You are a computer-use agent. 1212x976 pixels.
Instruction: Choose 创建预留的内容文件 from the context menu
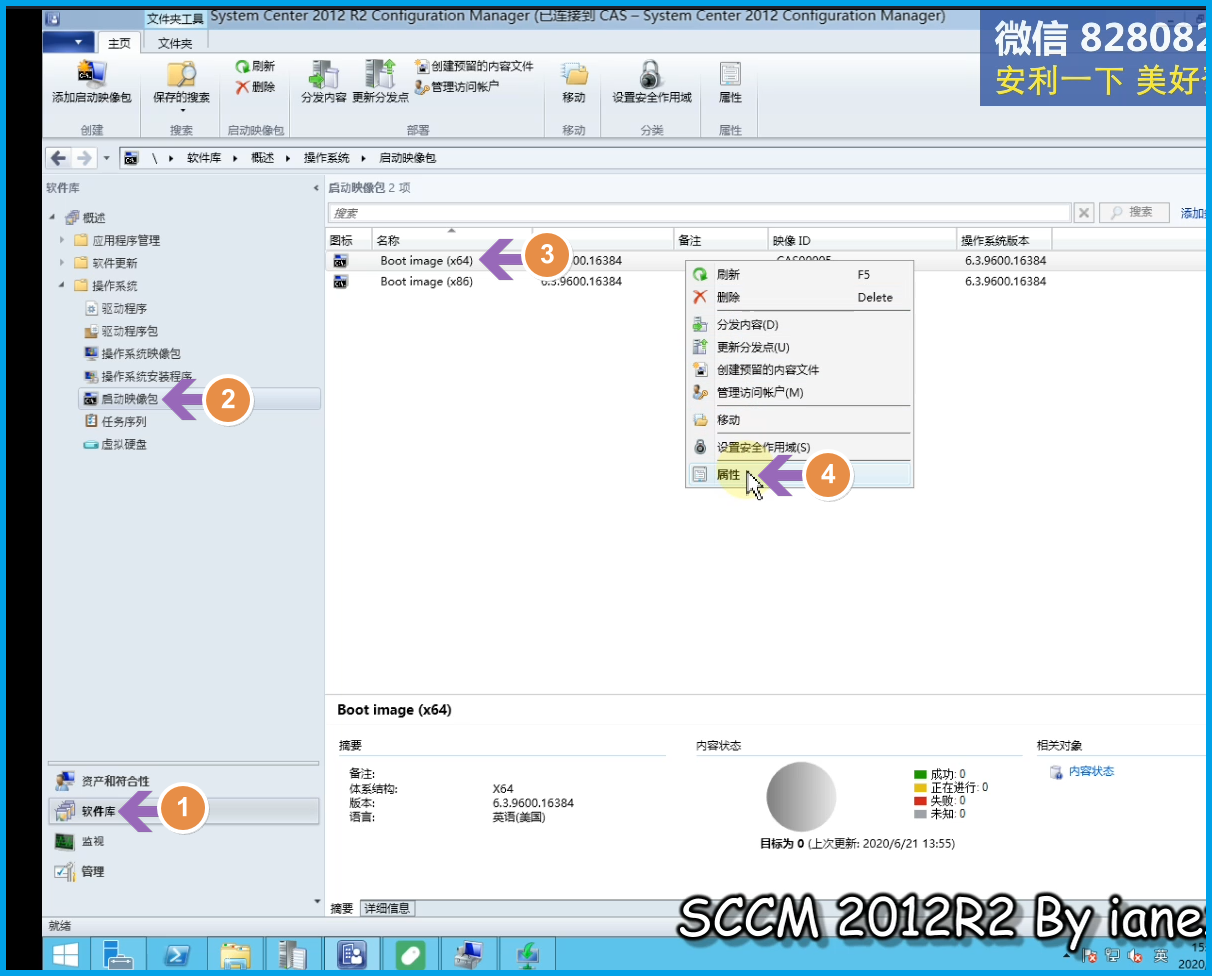click(799, 370)
